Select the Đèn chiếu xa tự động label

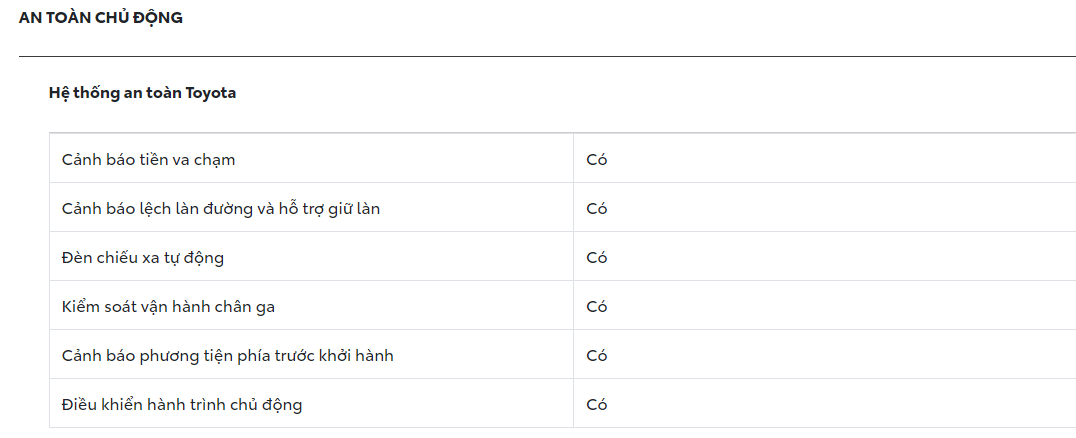[x=142, y=258]
